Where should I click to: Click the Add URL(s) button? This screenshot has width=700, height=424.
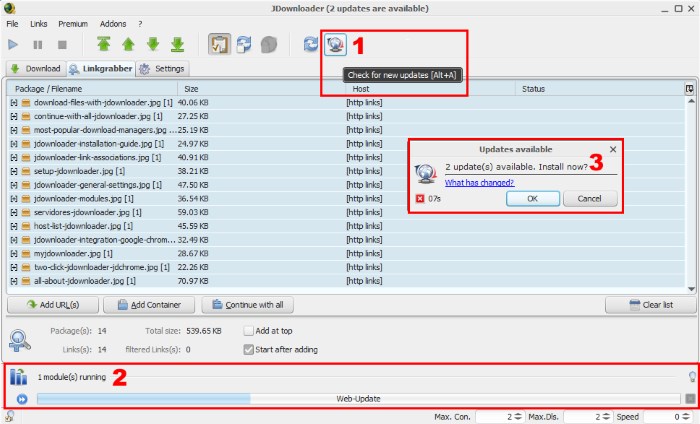[x=53, y=305]
